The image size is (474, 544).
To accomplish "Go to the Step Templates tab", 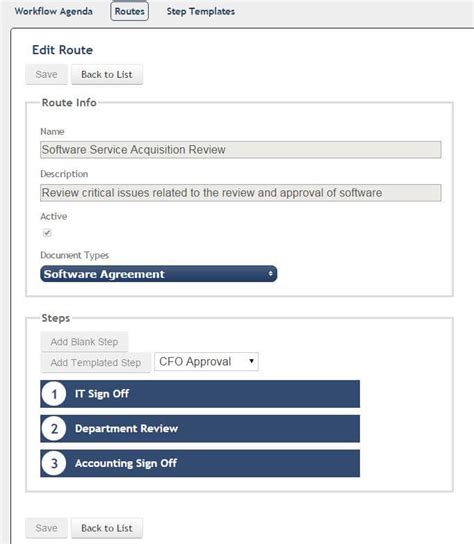I will click(x=201, y=11).
